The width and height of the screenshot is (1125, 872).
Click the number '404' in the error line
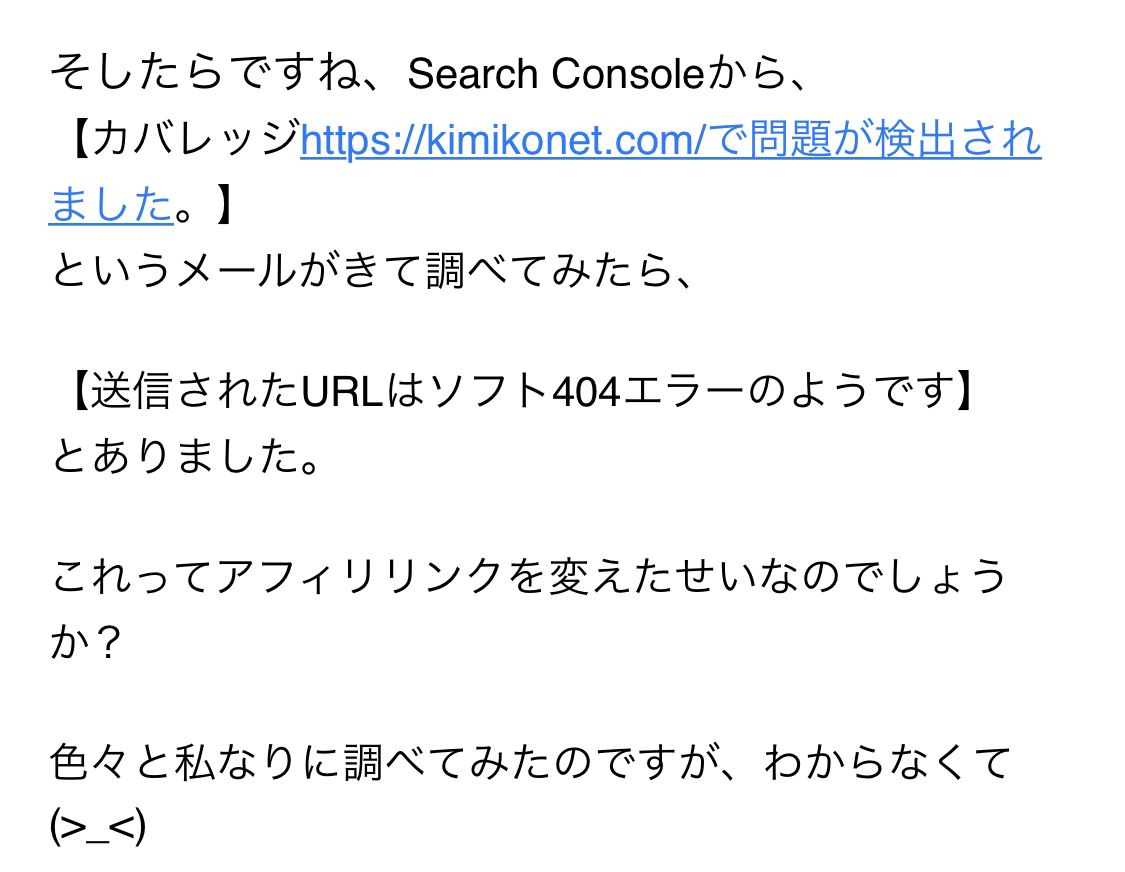click(586, 393)
